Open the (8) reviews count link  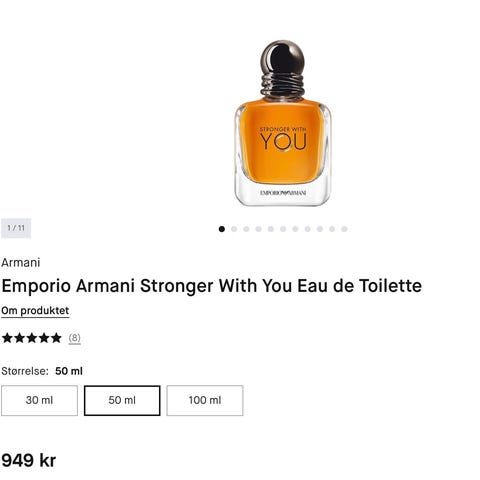click(75, 338)
